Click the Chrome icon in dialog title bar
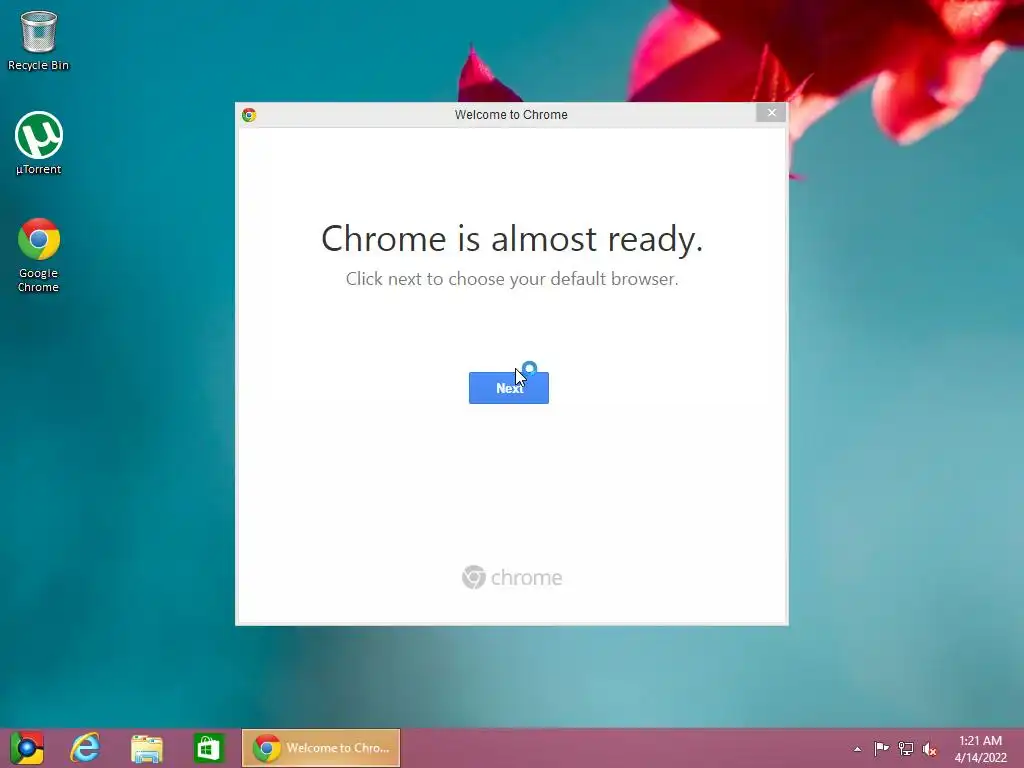The width and height of the screenshot is (1024, 768). tap(249, 115)
